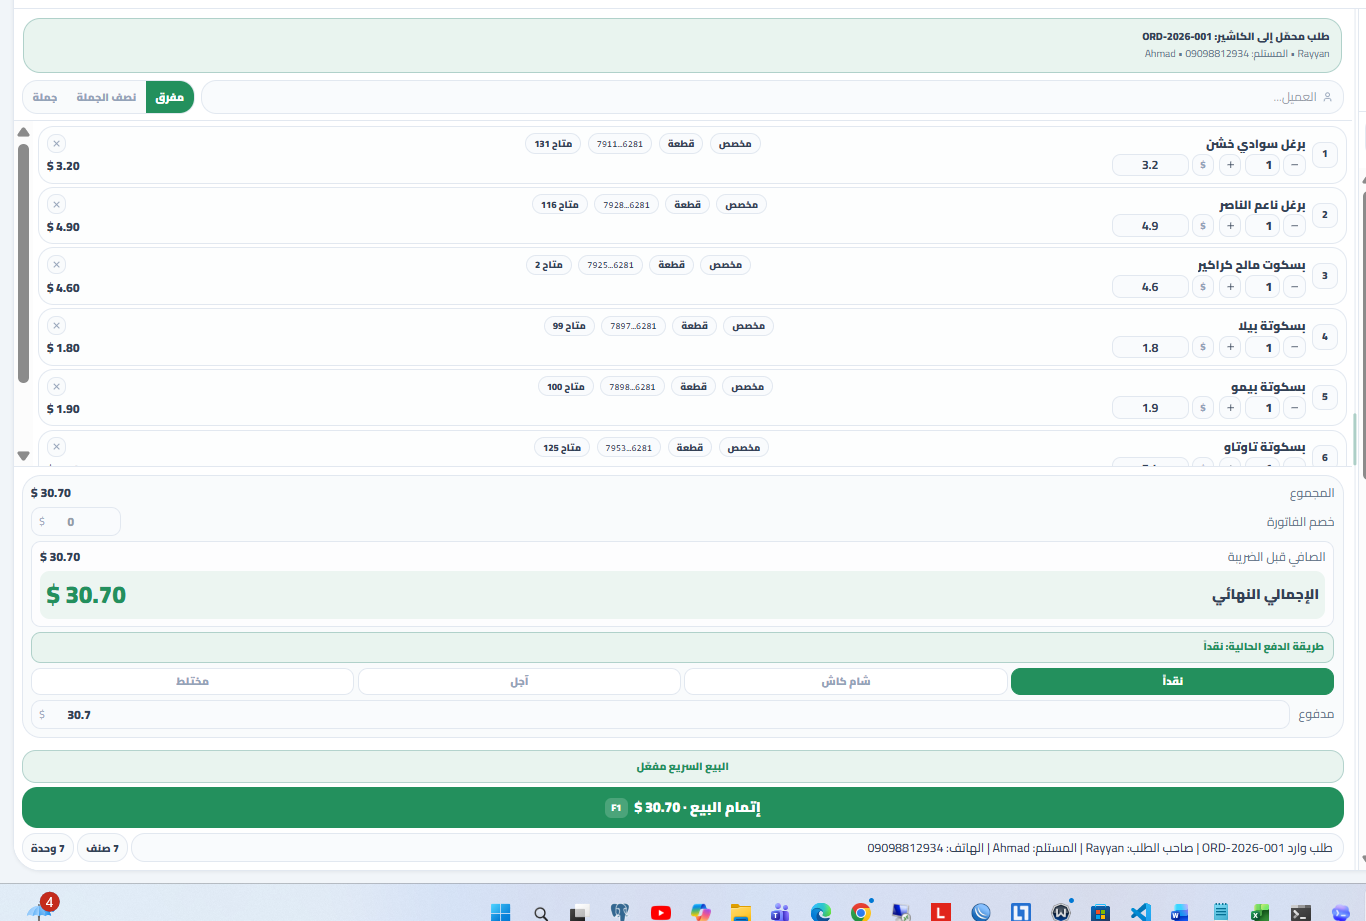Increase quantity of برغل ناعم الناصر with plus
This screenshot has width=1366, height=921.
1230,226
